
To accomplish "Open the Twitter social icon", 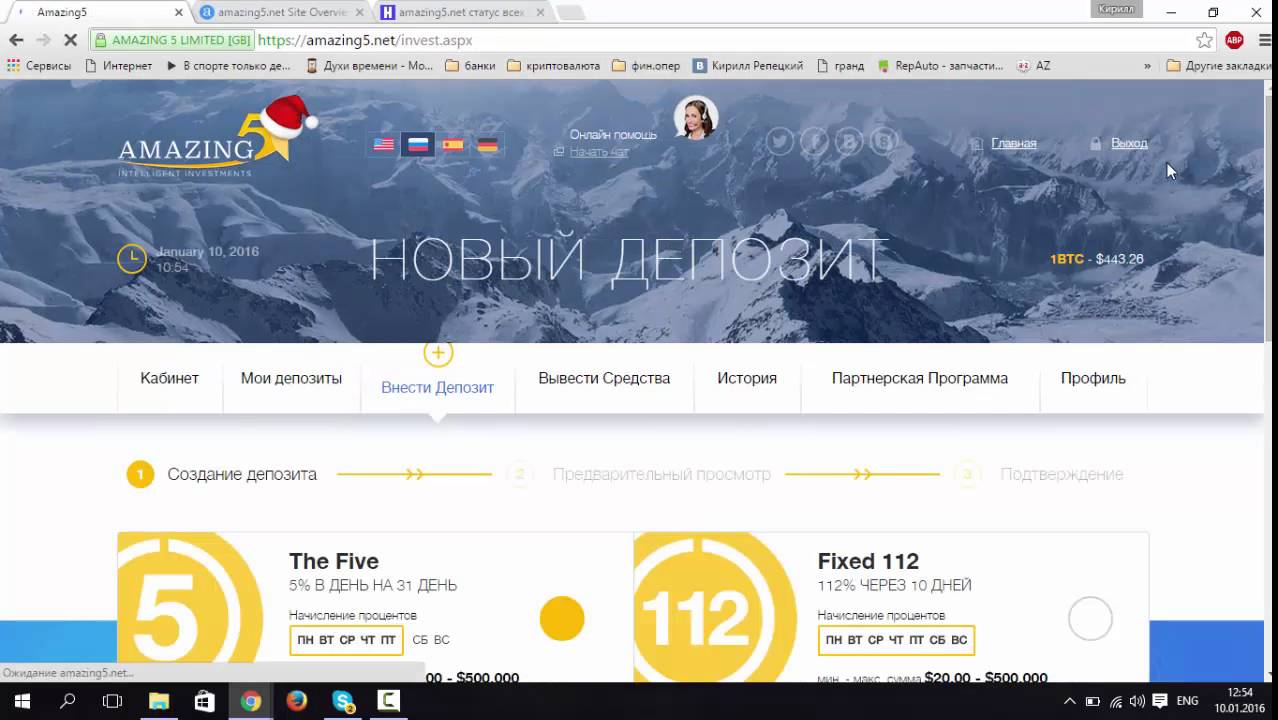I will [x=780, y=142].
